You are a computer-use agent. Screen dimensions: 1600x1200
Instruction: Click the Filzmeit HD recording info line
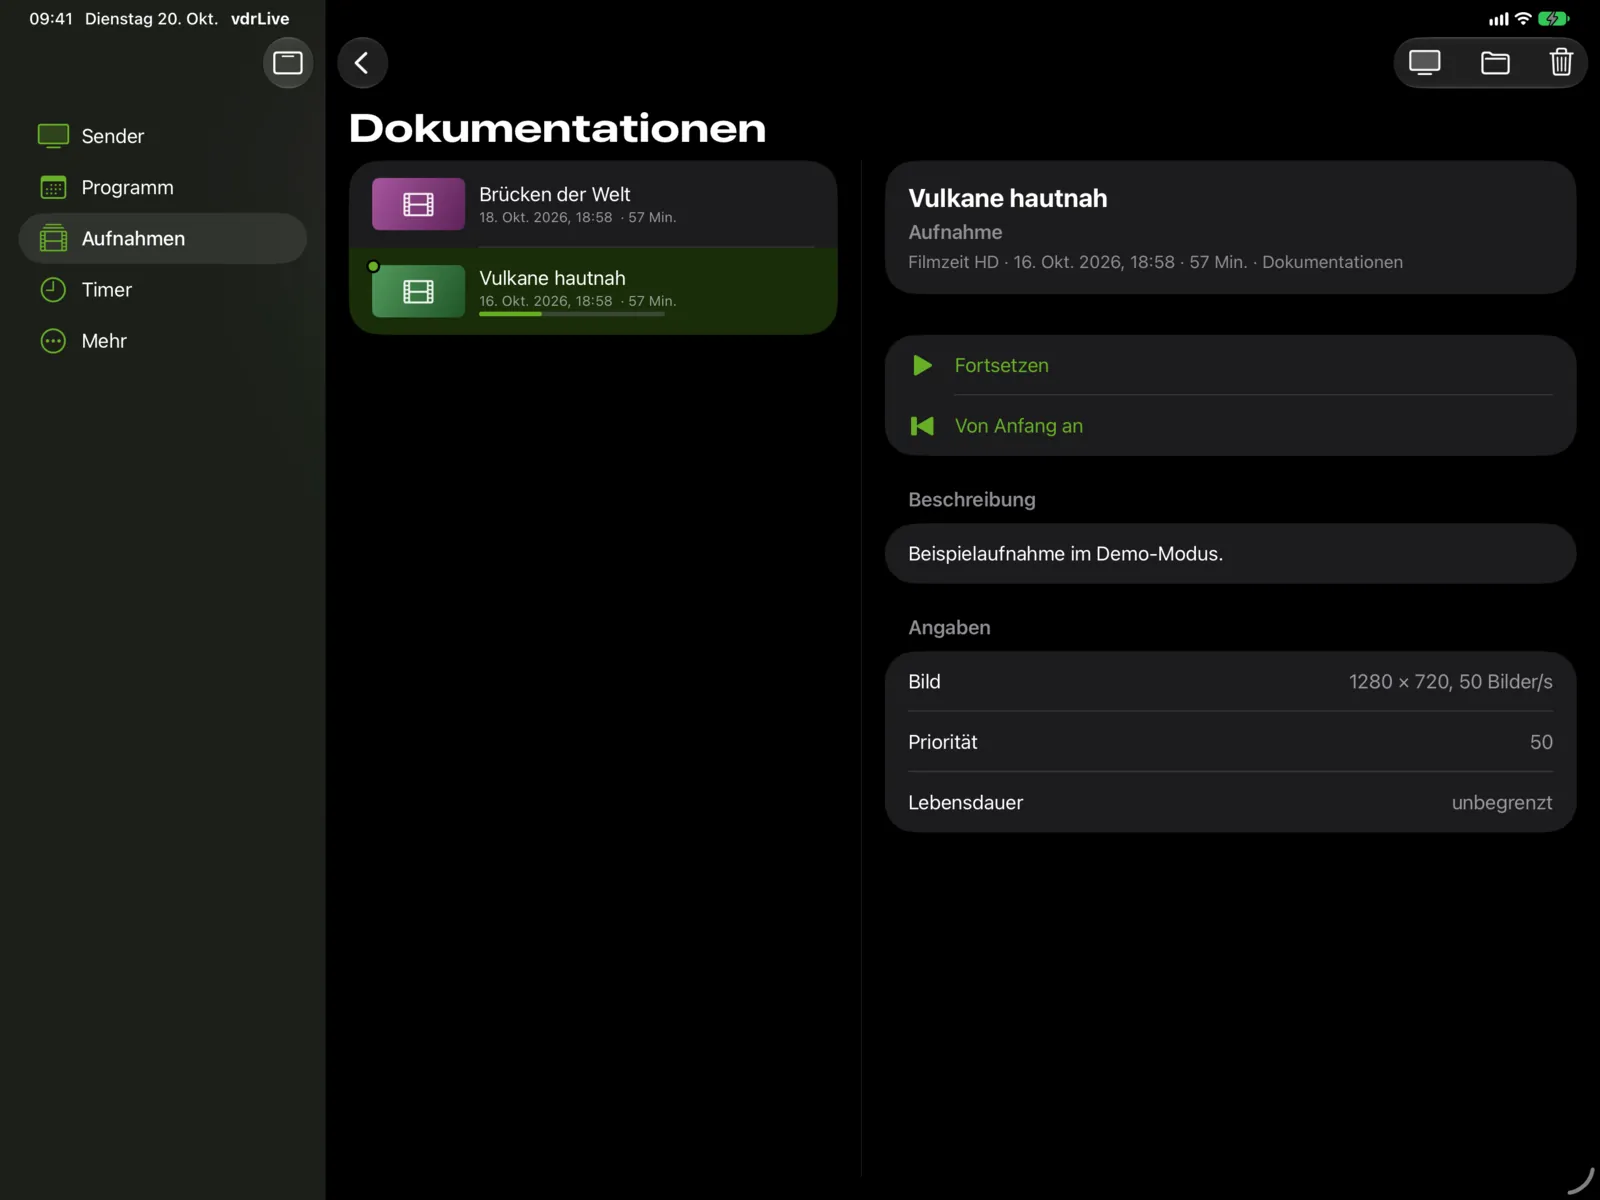pyautogui.click(x=1155, y=262)
